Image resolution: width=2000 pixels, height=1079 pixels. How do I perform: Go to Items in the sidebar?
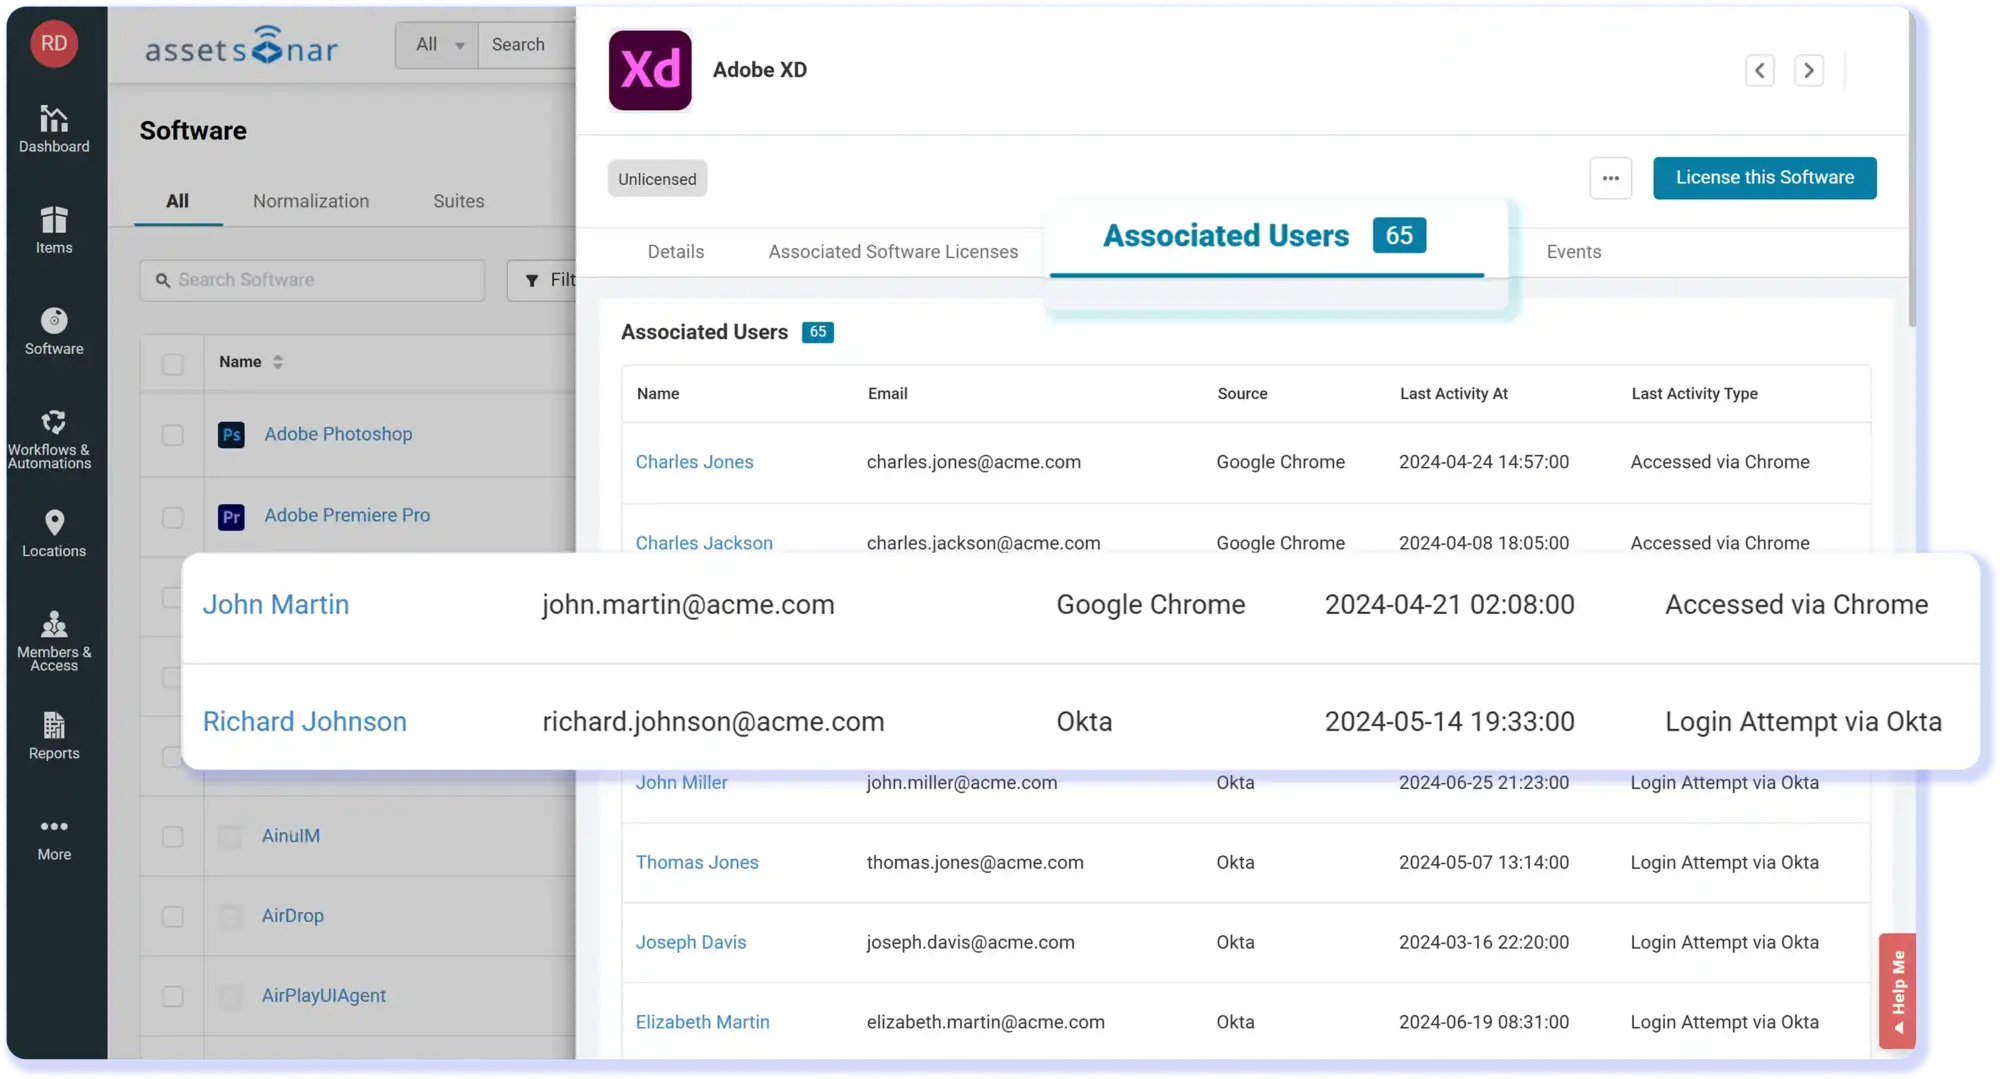coord(54,231)
